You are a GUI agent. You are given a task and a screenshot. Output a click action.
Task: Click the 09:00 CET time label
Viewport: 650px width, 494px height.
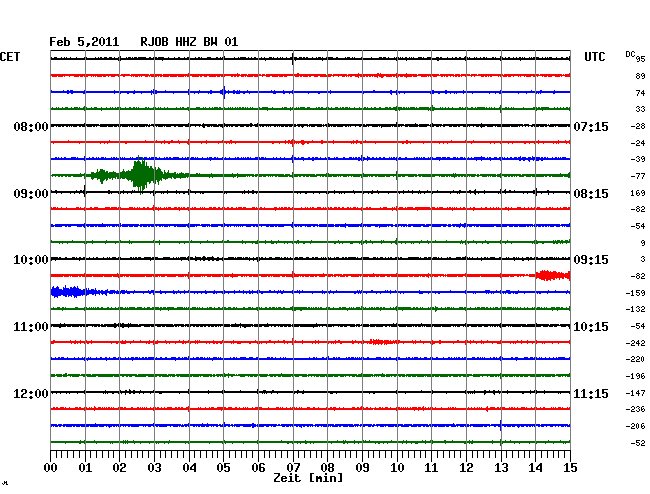[x=31, y=194]
